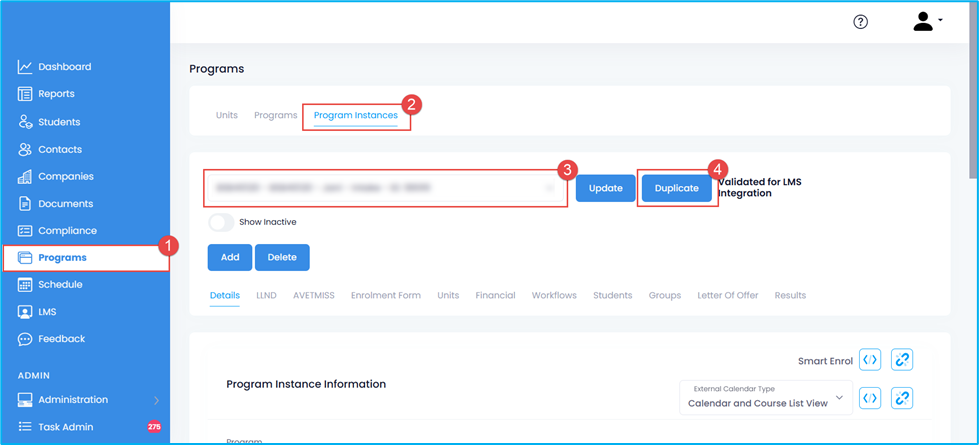Toggle the Show Inactive switch
Image resolution: width=979 pixels, height=445 pixels.
221,222
